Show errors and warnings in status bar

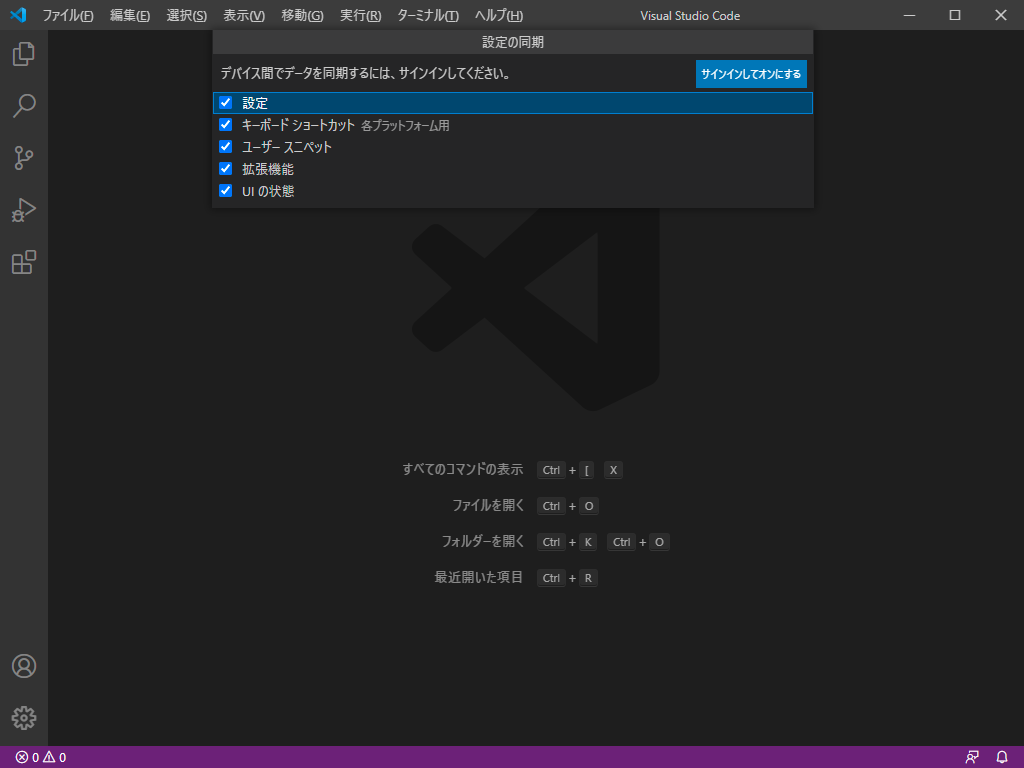pos(40,758)
